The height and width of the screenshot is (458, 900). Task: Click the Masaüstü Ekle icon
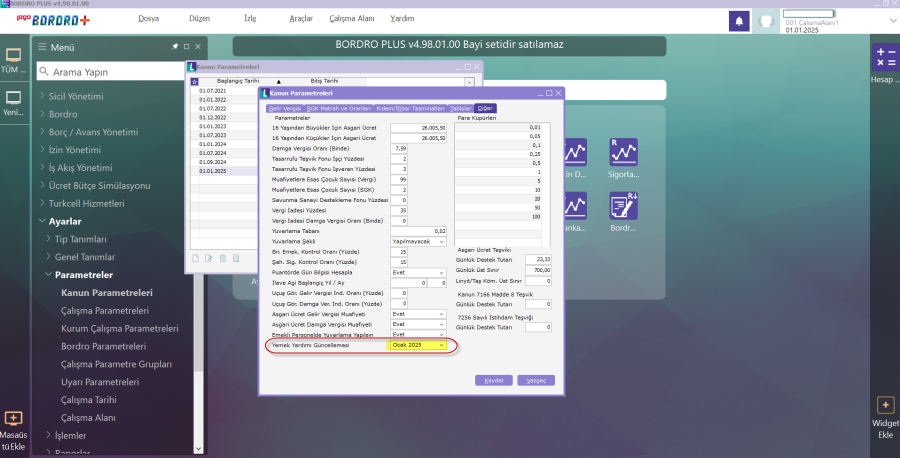coord(13,418)
